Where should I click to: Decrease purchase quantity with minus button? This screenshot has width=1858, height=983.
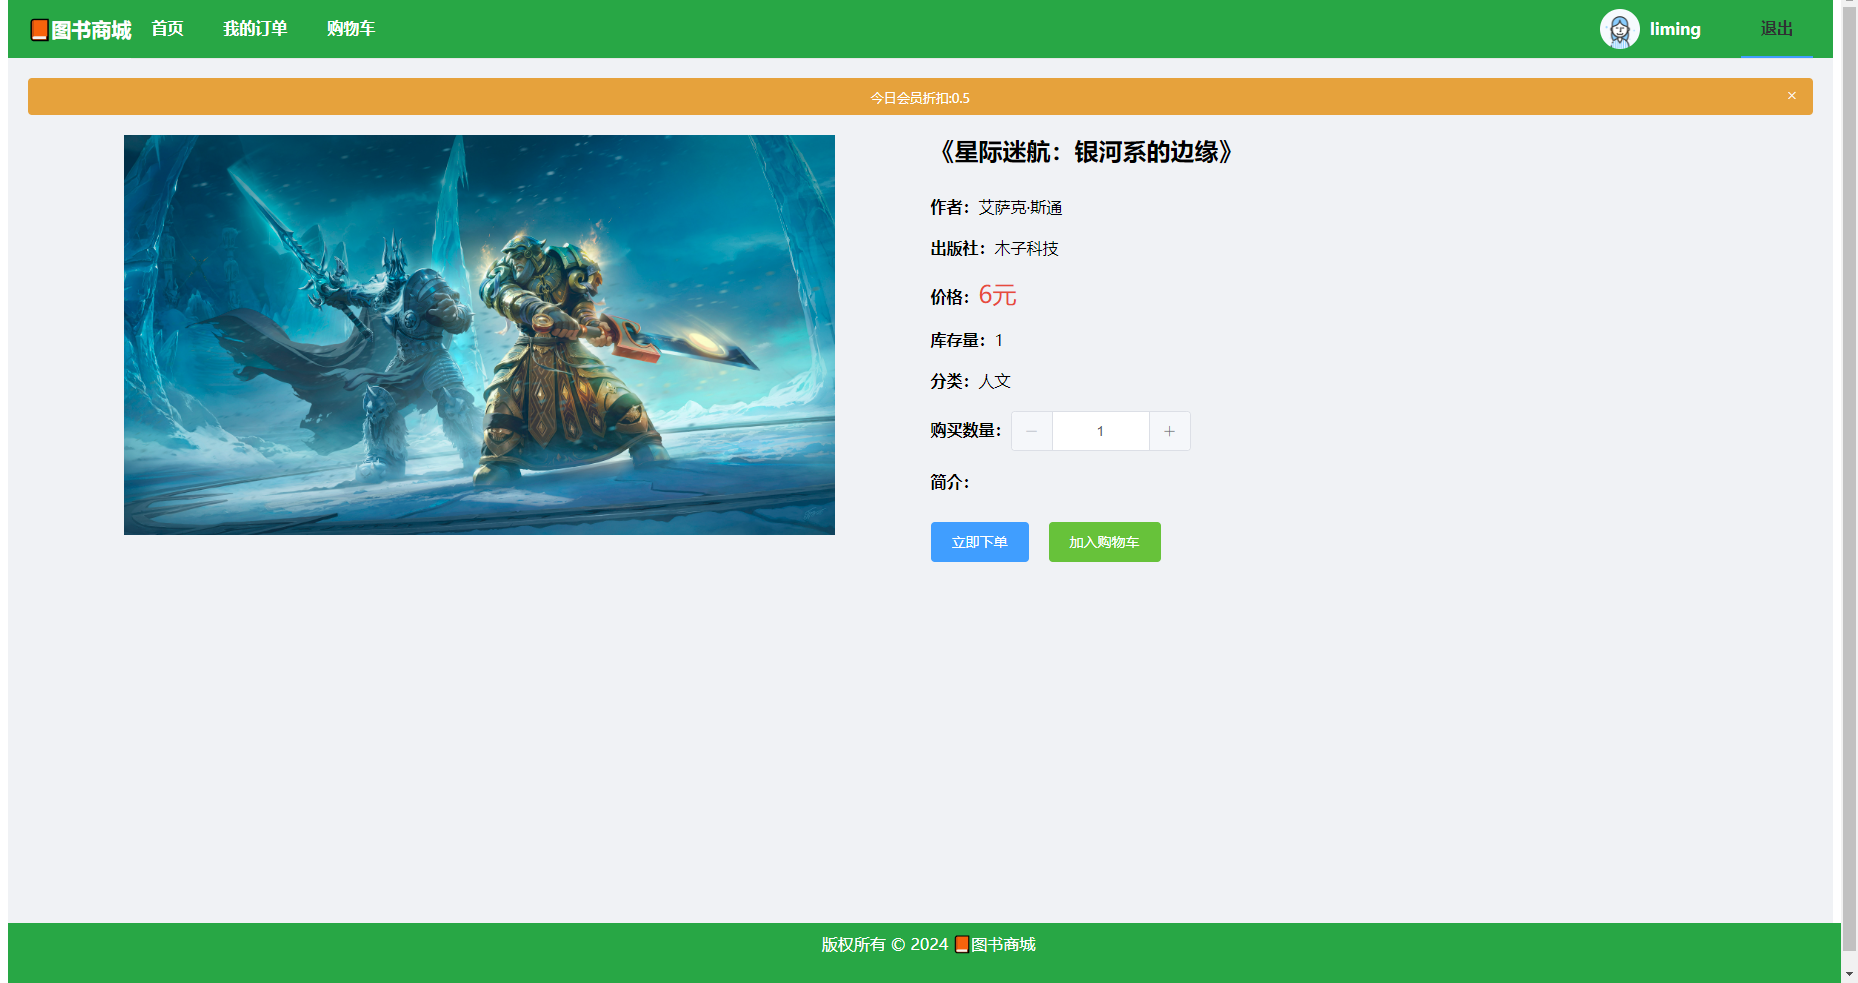pos(1031,431)
